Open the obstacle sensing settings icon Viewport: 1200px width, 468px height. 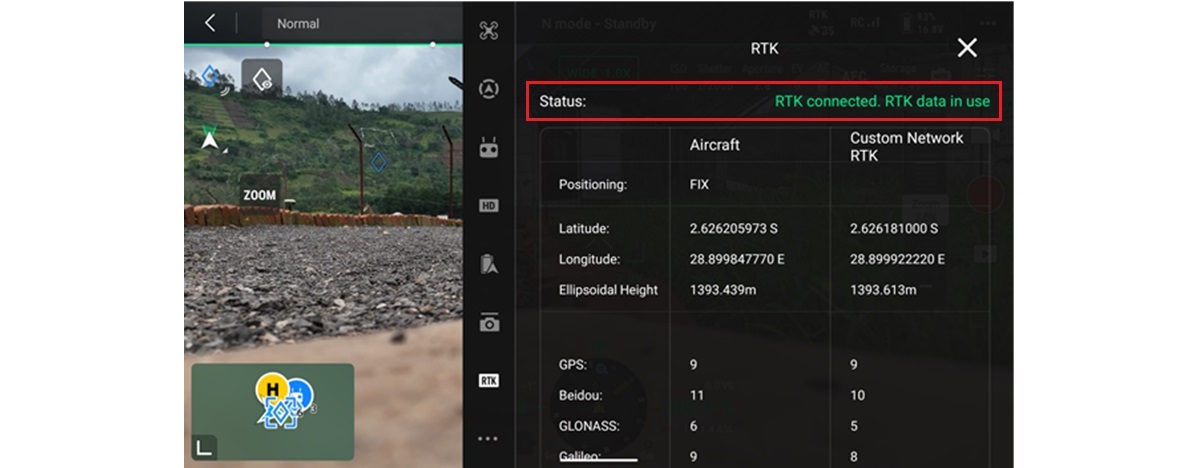coord(488,89)
